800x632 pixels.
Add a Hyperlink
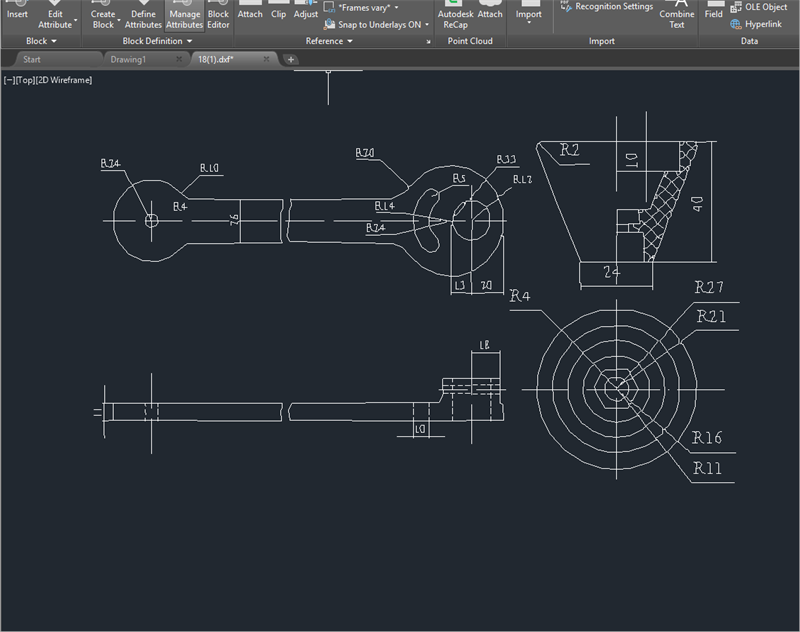point(765,23)
